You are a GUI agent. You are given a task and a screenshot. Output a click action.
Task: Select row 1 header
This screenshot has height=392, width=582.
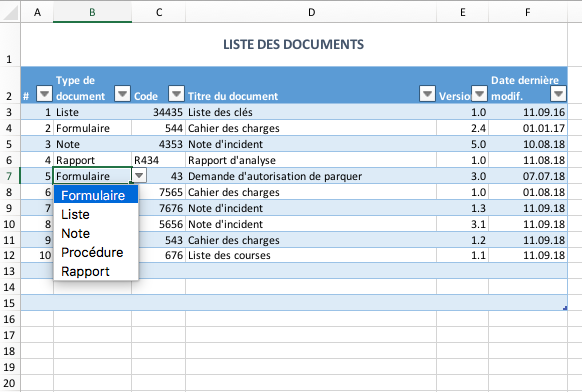point(10,45)
